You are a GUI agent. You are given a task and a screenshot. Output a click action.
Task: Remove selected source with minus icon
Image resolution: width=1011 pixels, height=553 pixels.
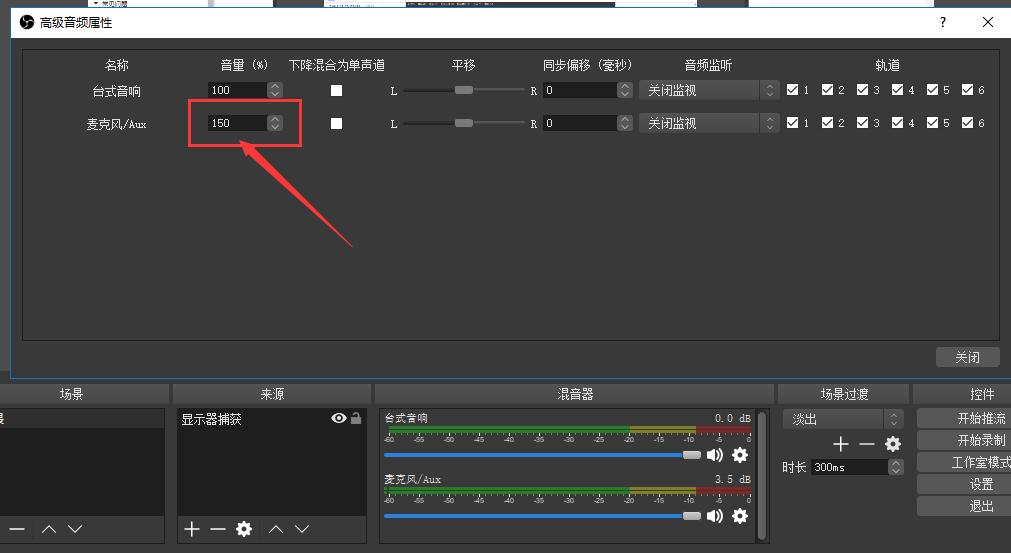[218, 529]
